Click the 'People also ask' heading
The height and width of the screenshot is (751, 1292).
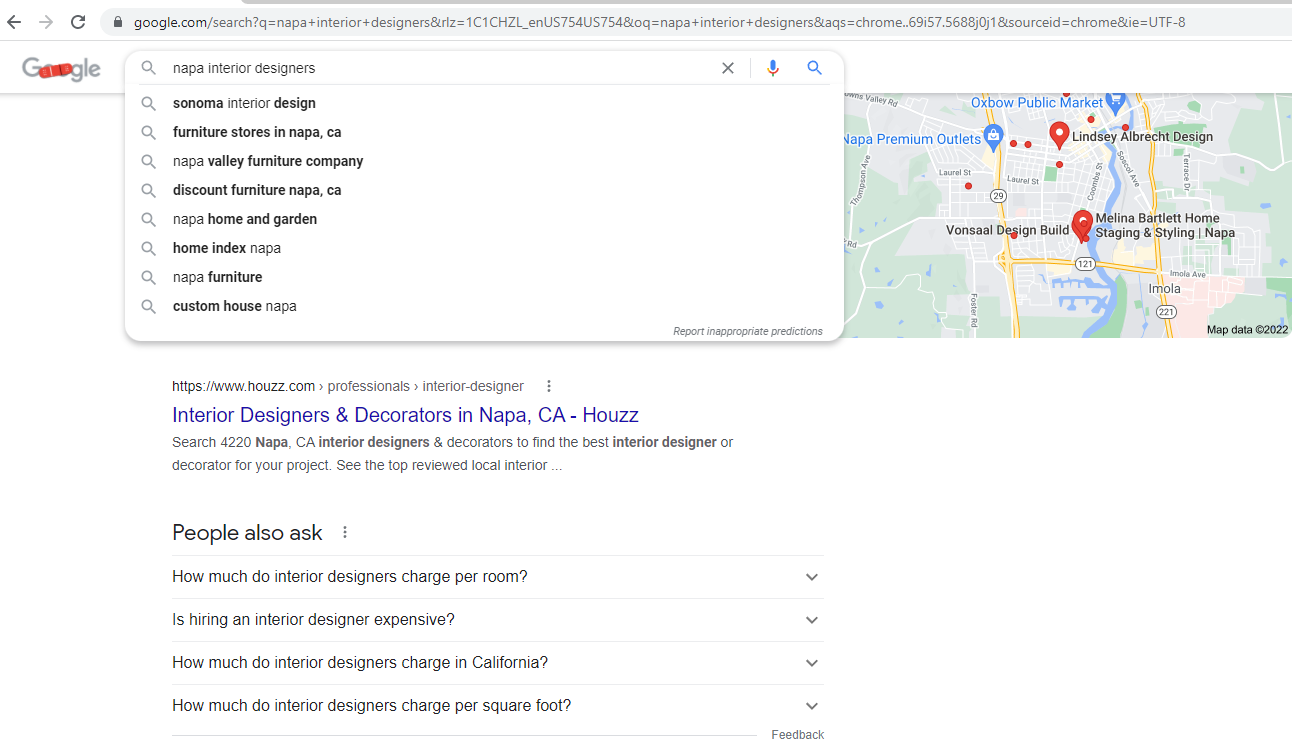(247, 533)
